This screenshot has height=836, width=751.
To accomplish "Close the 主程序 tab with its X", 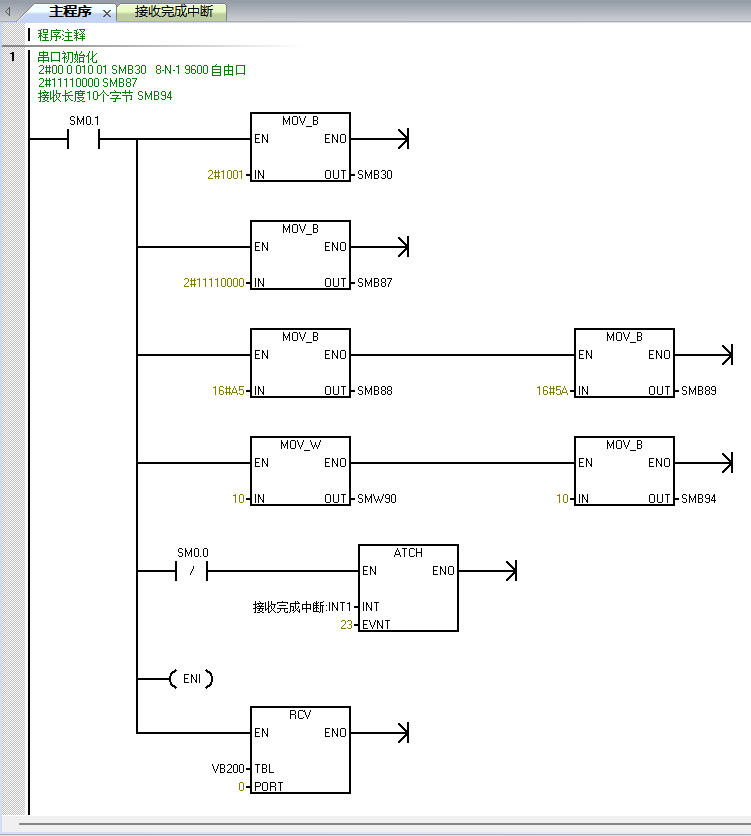I will click(107, 14).
